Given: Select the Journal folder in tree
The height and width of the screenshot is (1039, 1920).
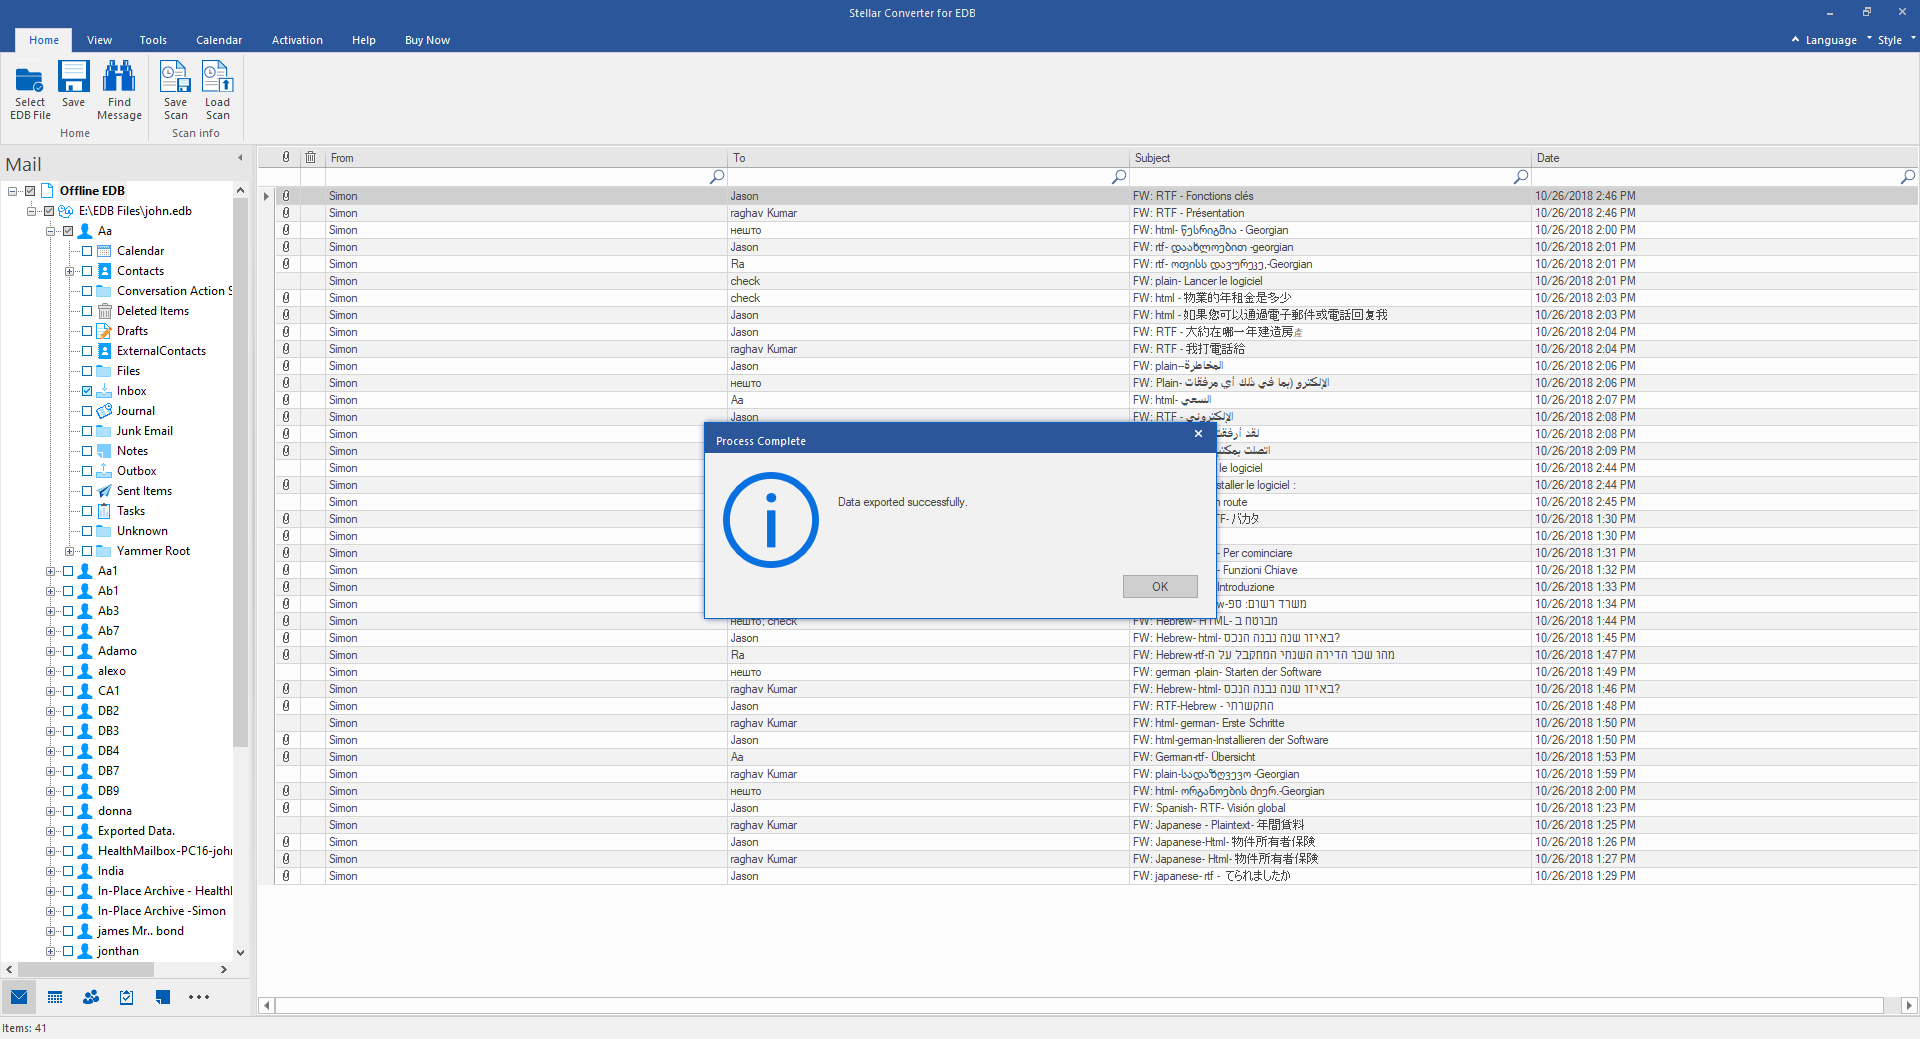Looking at the screenshot, I should [x=135, y=411].
